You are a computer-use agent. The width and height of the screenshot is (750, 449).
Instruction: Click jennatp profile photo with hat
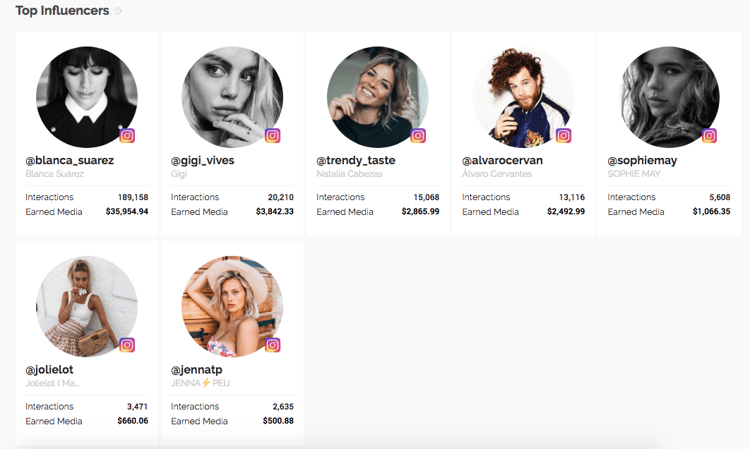[x=232, y=307]
